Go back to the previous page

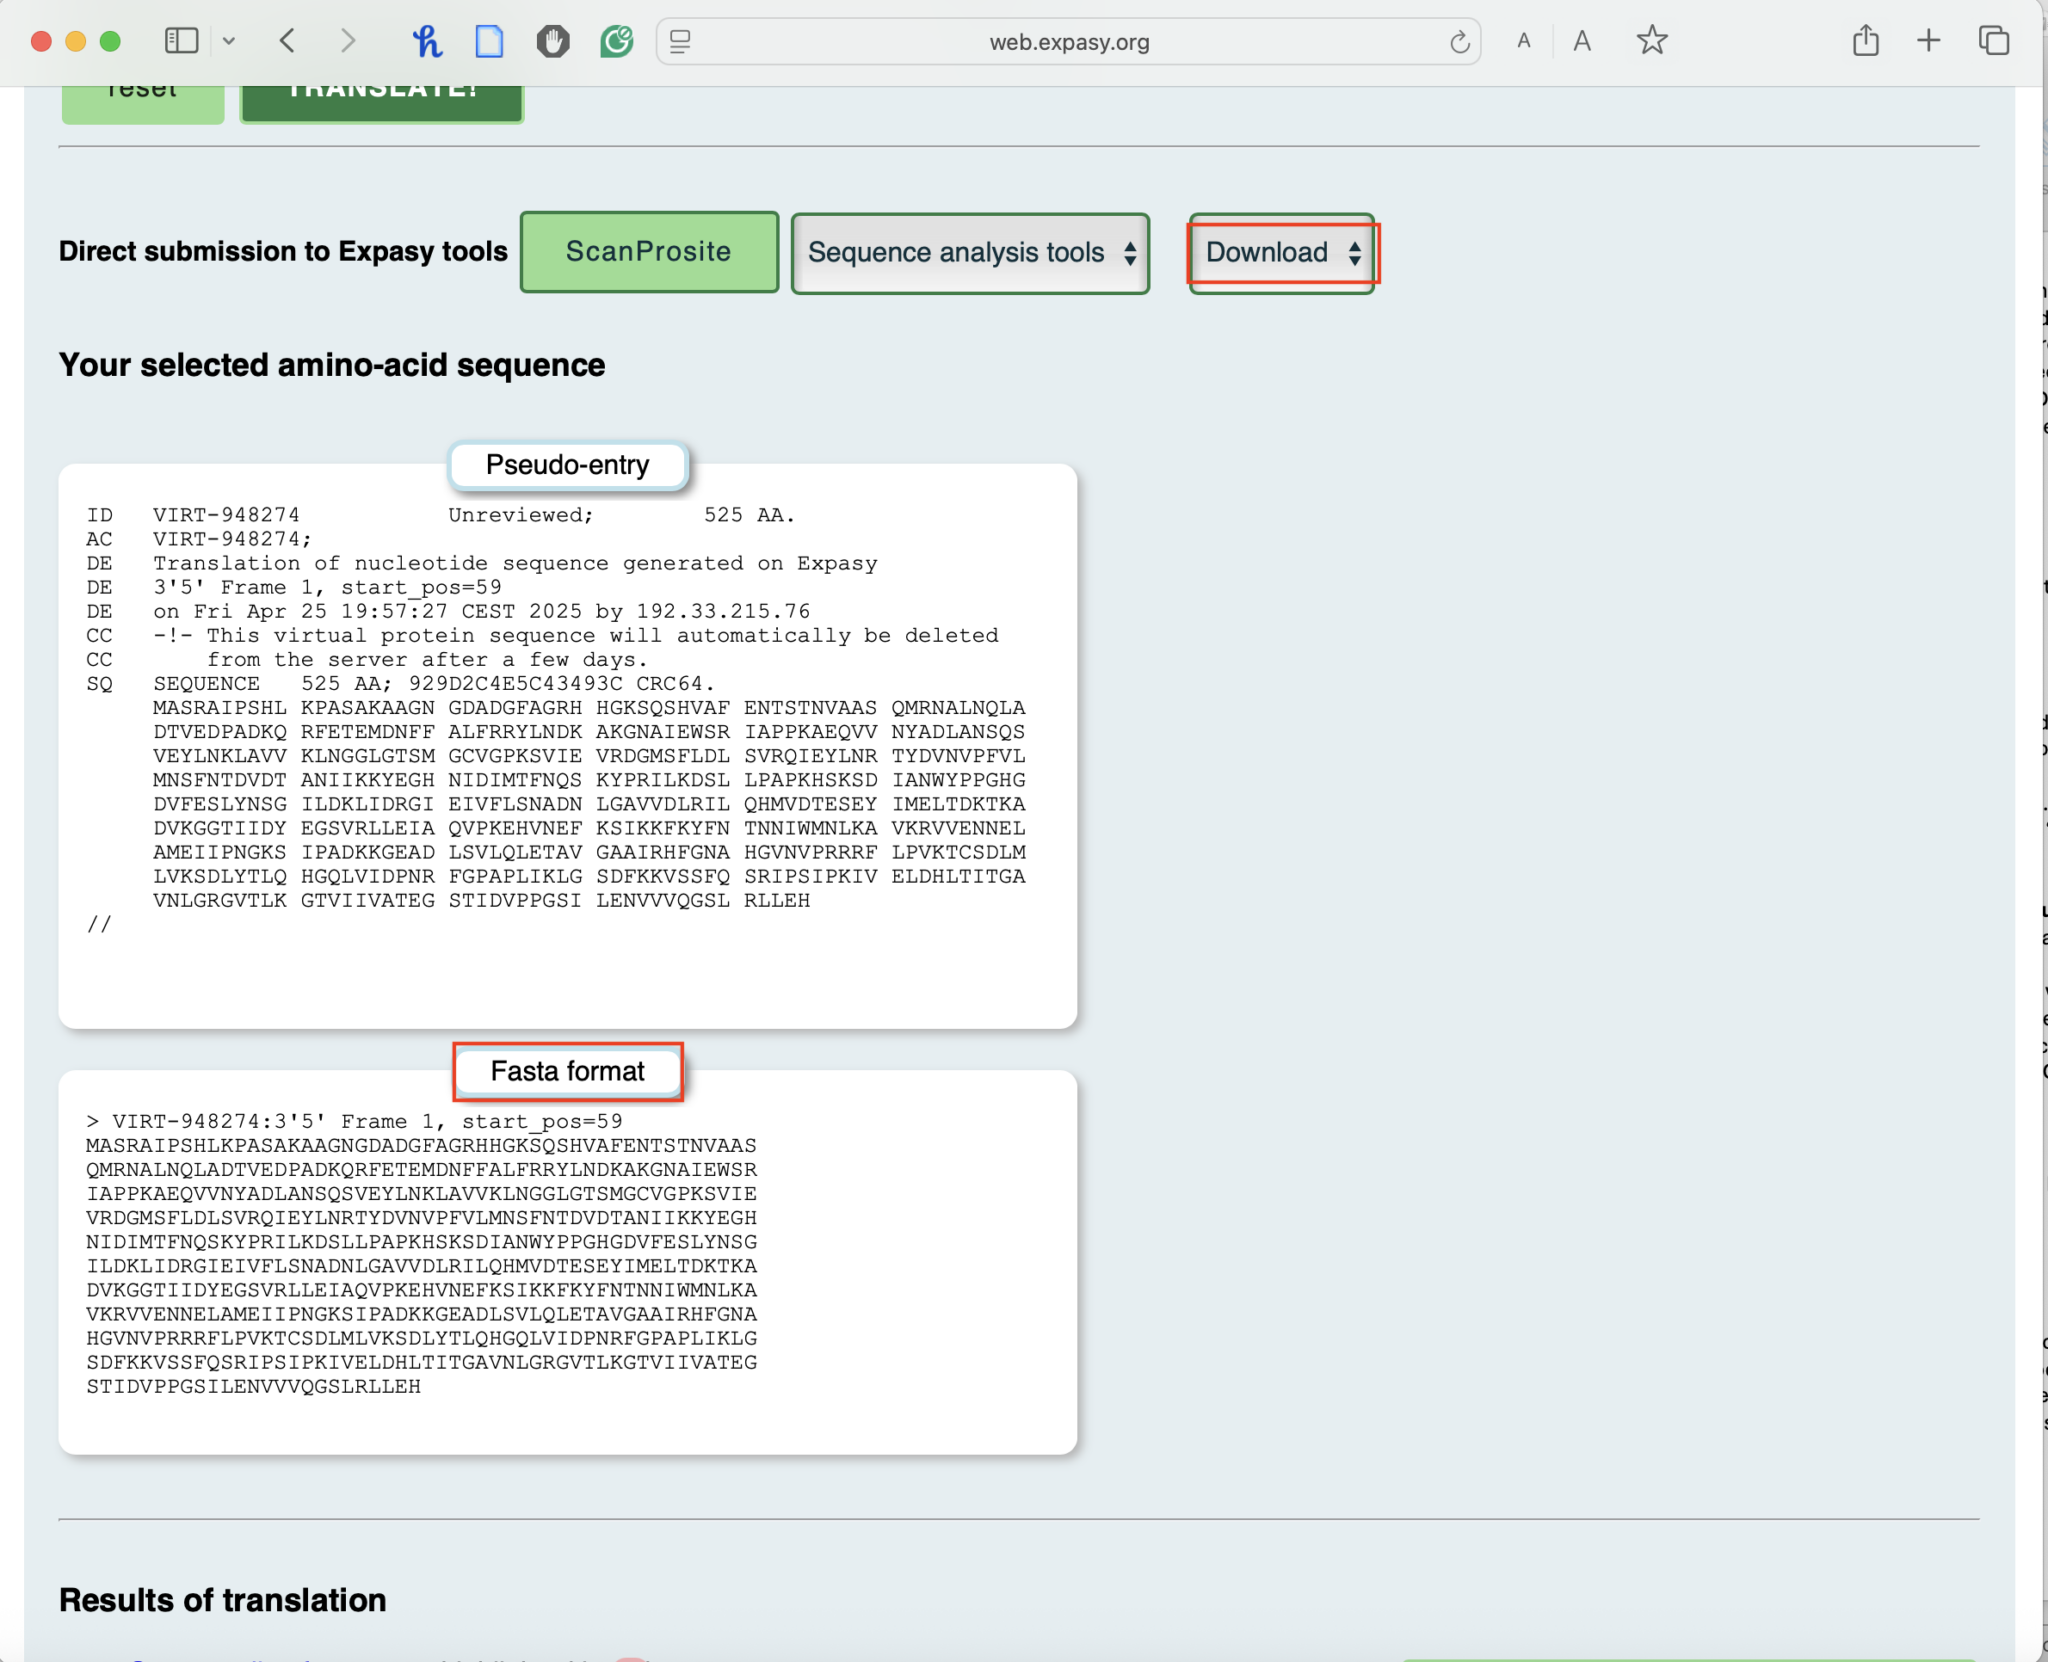coord(288,41)
